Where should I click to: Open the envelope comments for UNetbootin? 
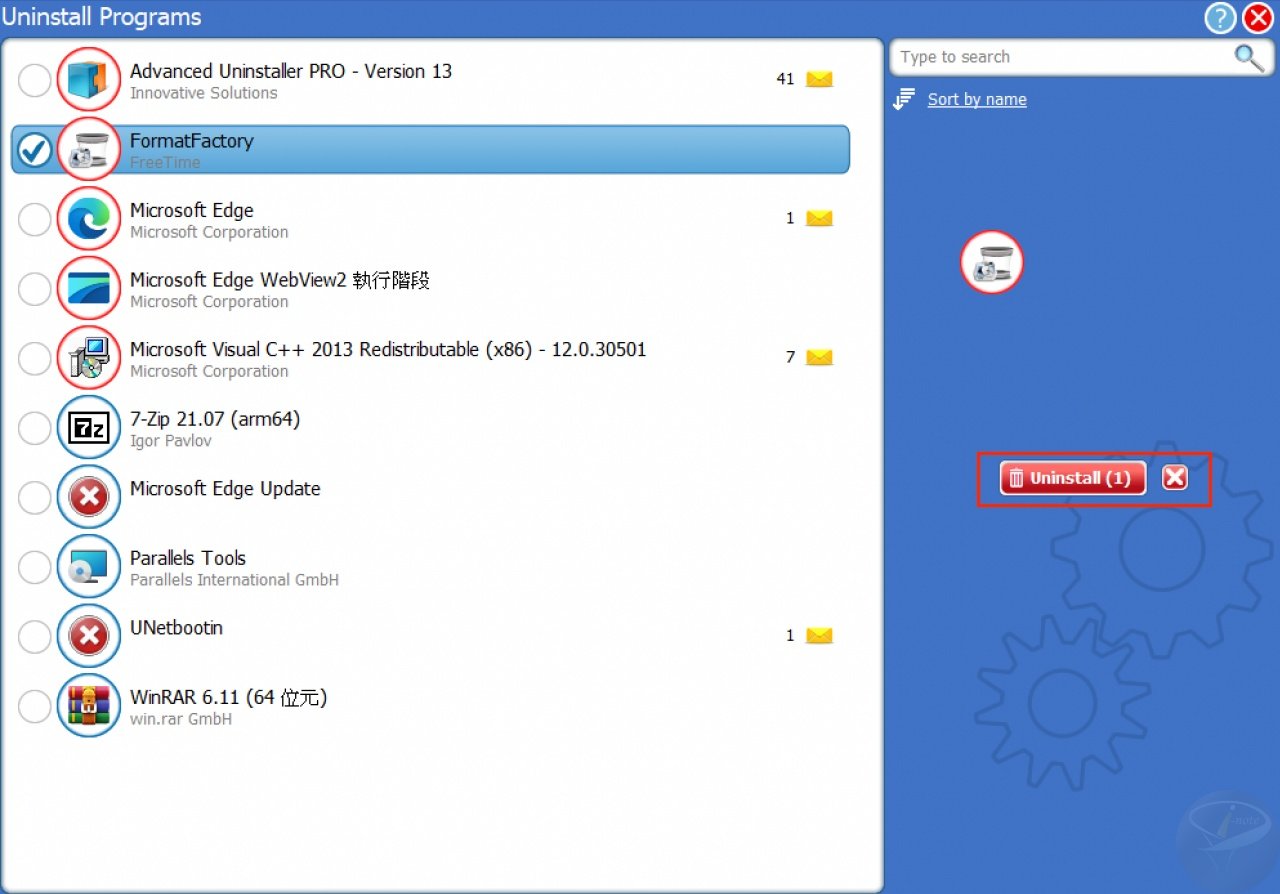(819, 636)
